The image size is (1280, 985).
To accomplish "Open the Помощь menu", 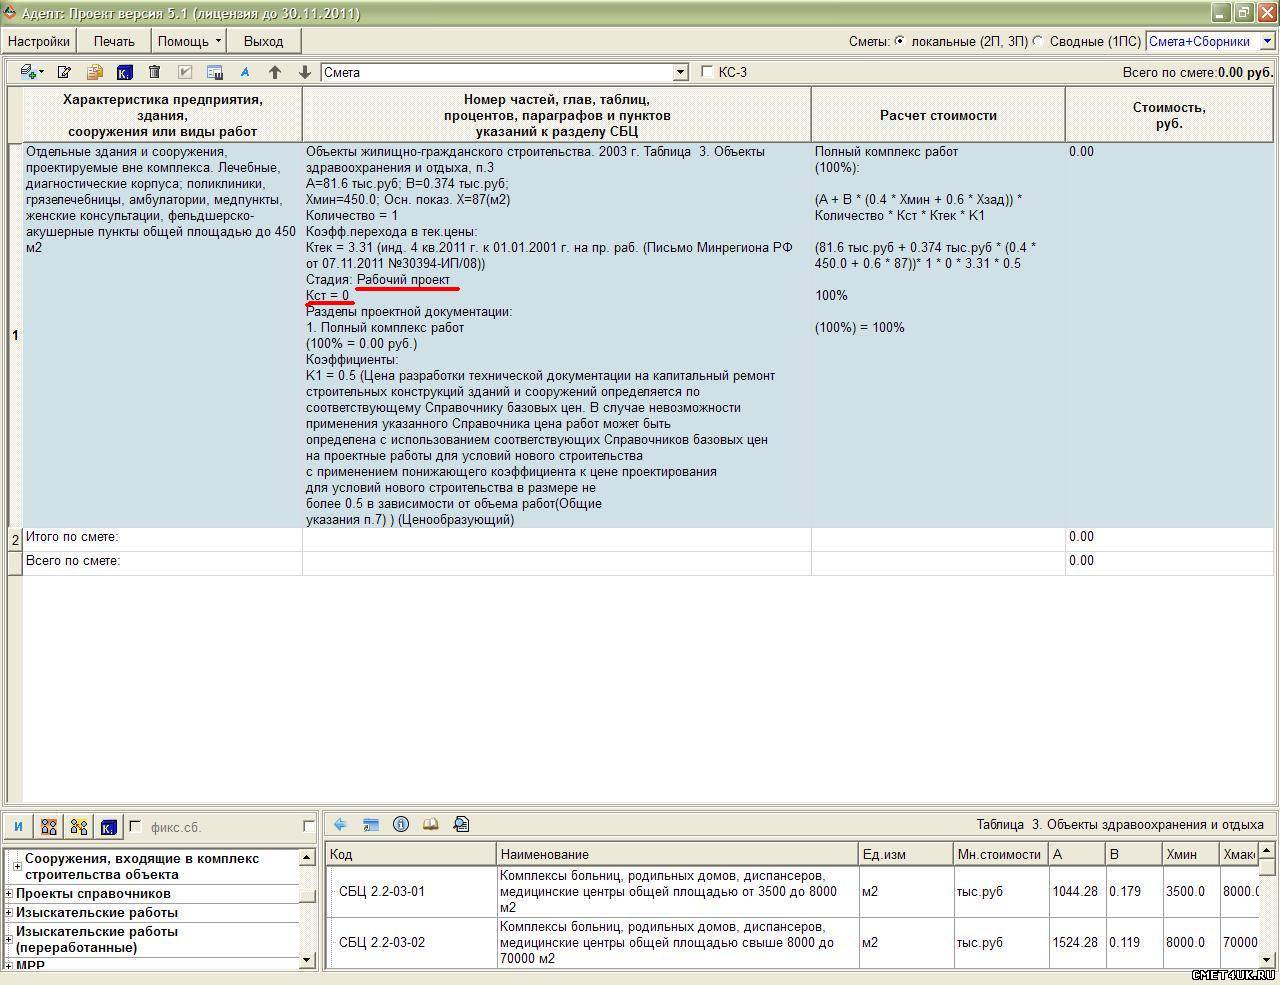I will [189, 41].
